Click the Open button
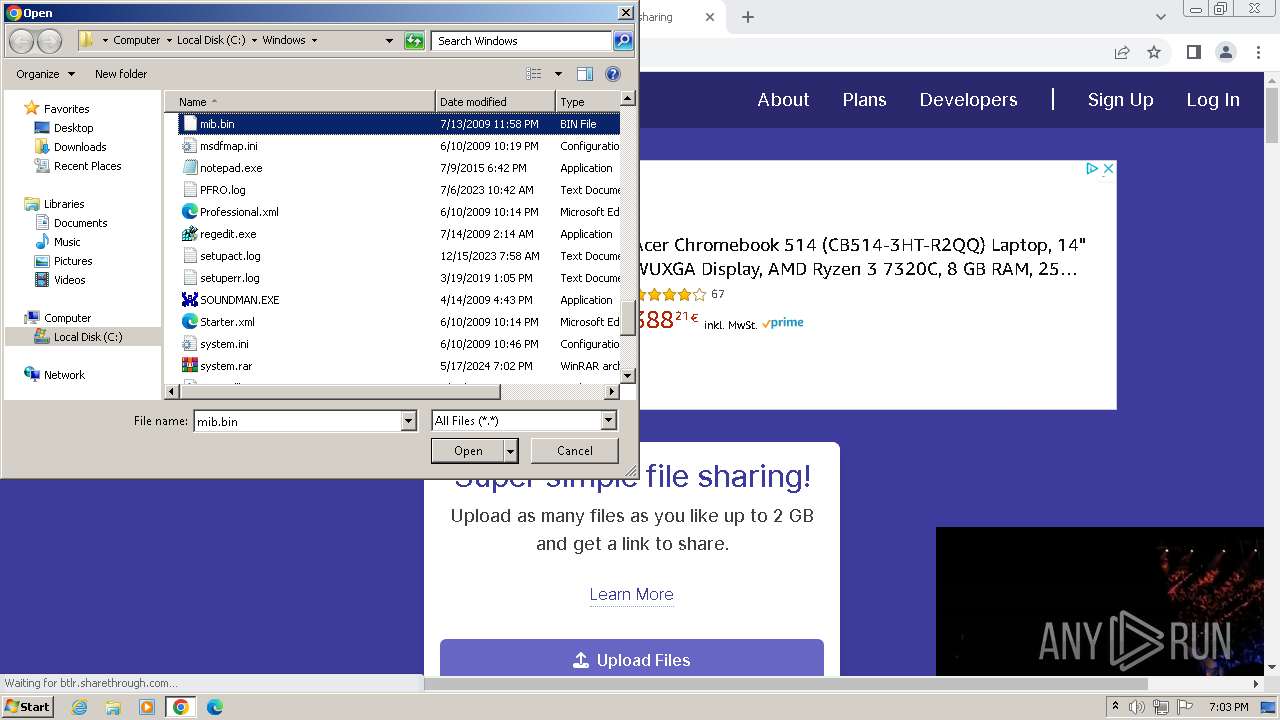 [x=468, y=451]
